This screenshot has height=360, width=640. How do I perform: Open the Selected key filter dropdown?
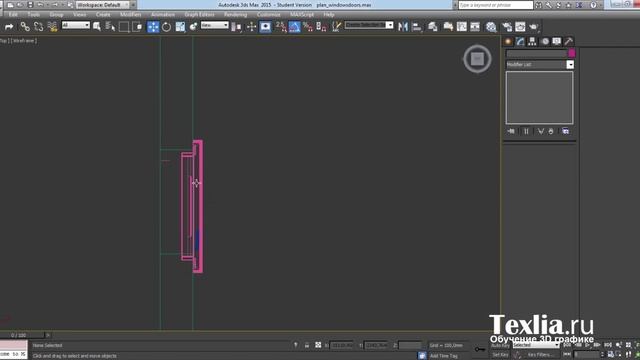(x=536, y=345)
